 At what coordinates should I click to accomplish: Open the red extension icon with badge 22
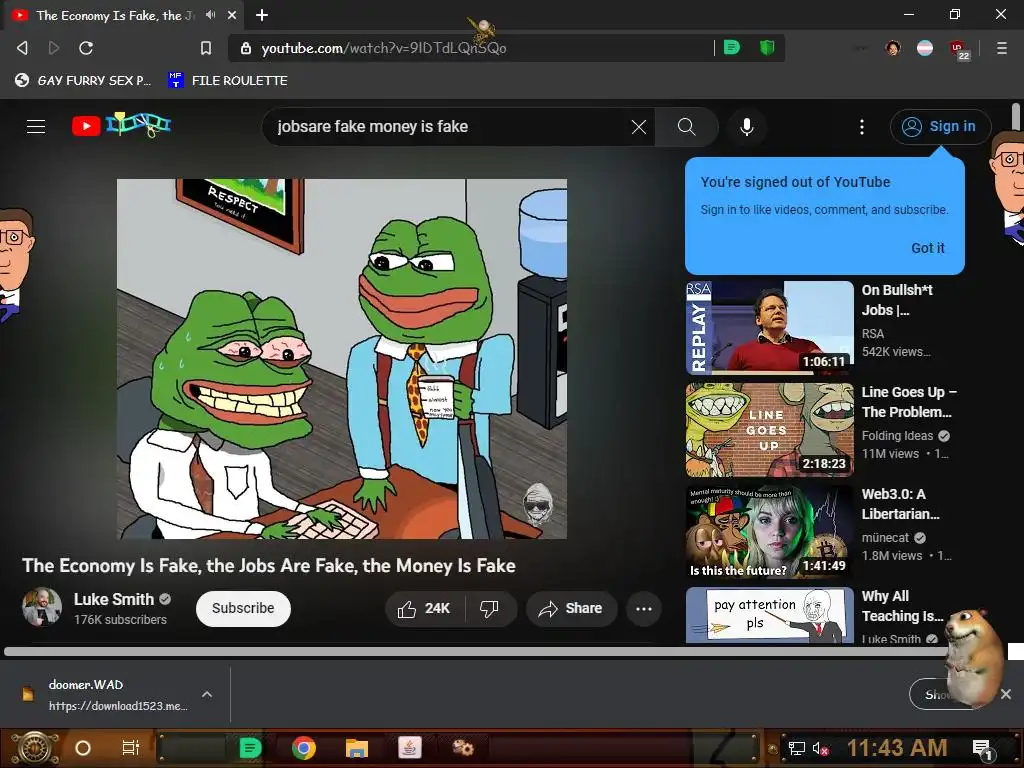click(x=959, y=50)
